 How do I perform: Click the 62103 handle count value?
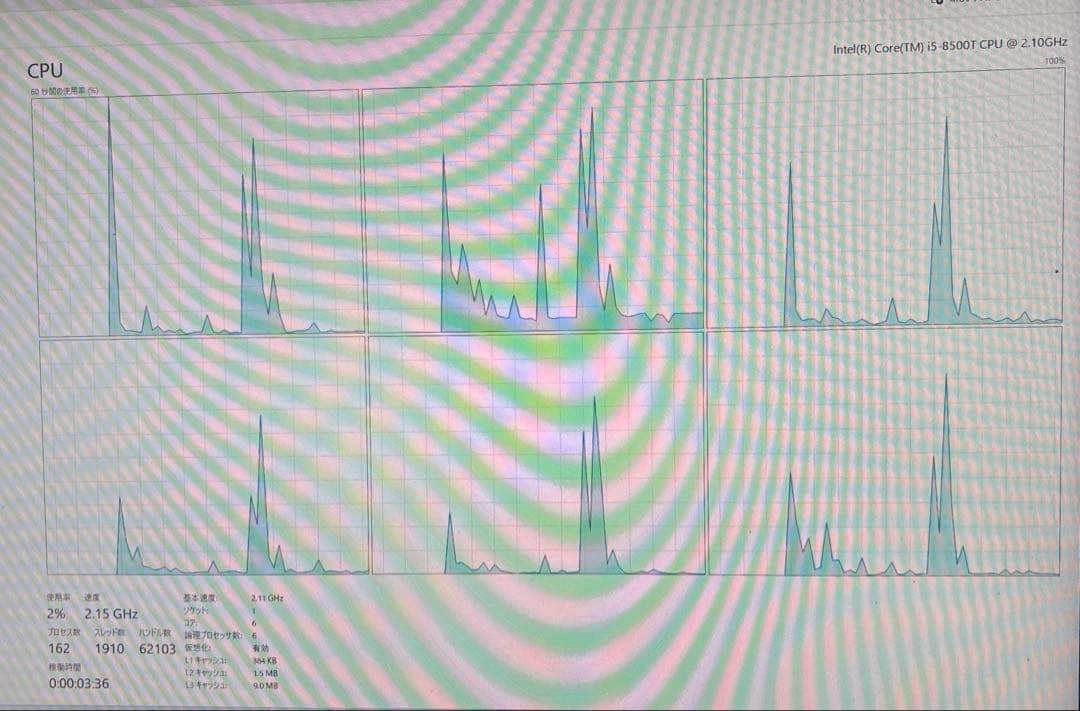point(158,648)
